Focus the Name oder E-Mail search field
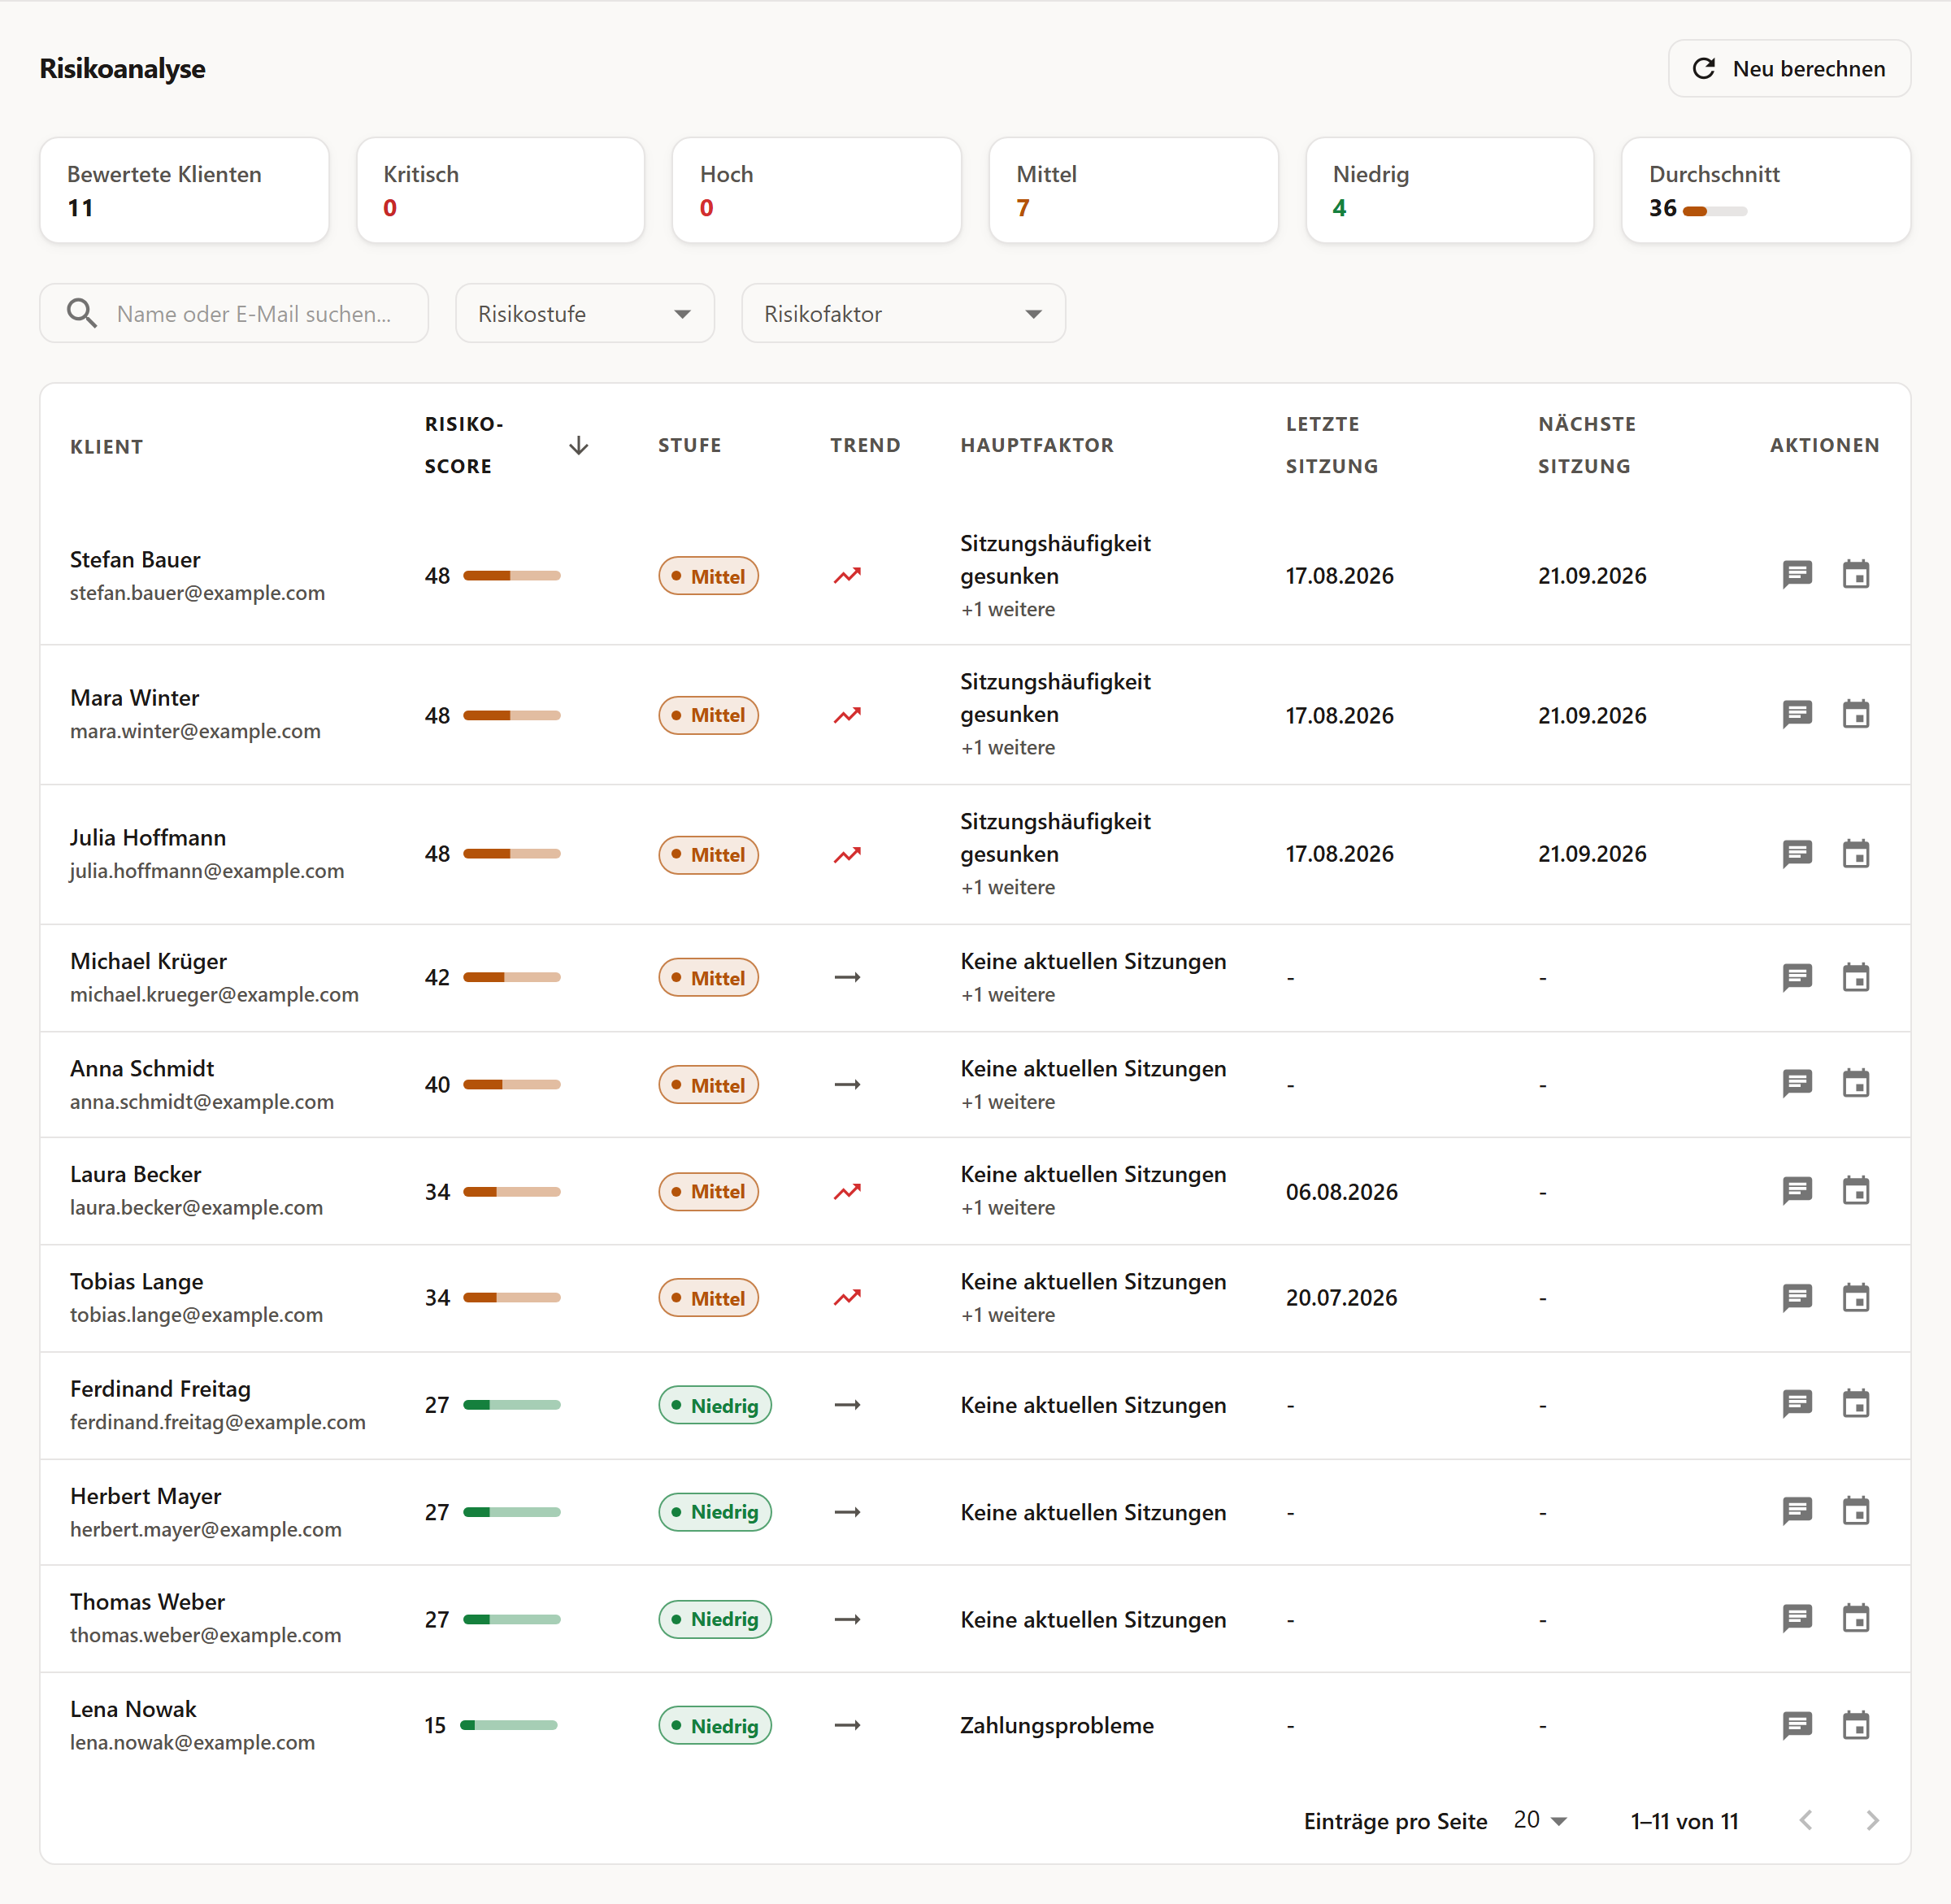Screen dimensions: 1951x1904 (234, 313)
